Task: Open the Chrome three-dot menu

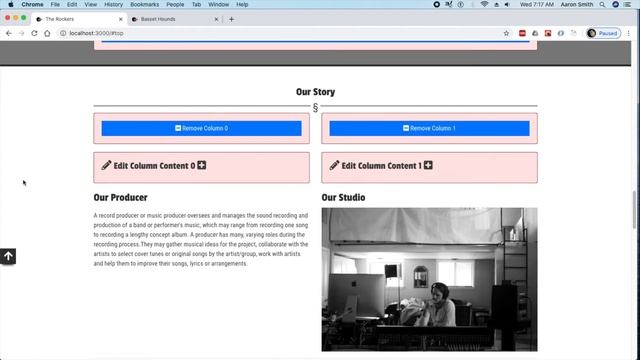Action: [x=629, y=33]
